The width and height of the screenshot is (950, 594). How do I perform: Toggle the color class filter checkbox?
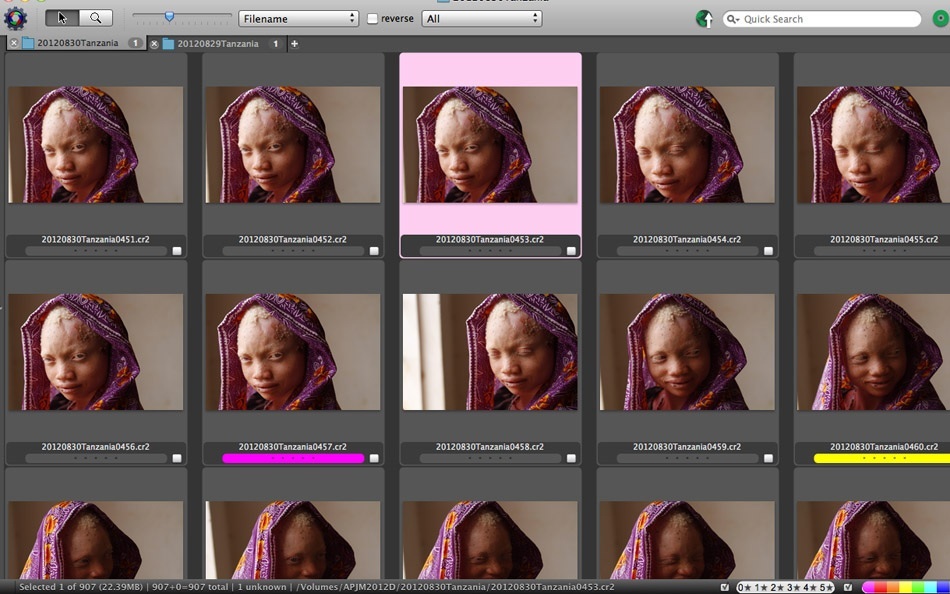[x=848, y=587]
